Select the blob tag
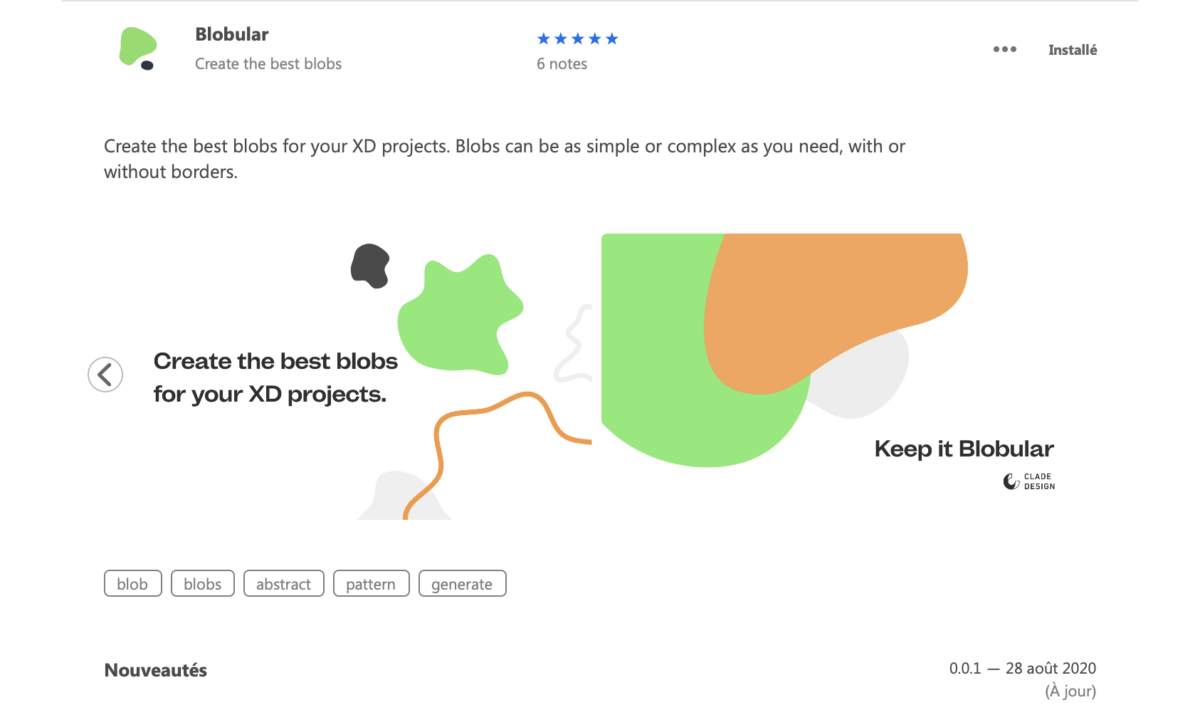Image resolution: width=1200 pixels, height=705 pixels. click(132, 584)
